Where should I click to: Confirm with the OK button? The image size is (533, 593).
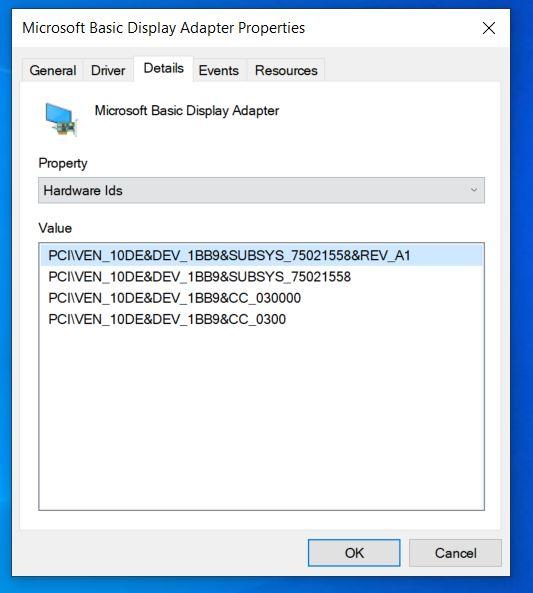[354, 553]
